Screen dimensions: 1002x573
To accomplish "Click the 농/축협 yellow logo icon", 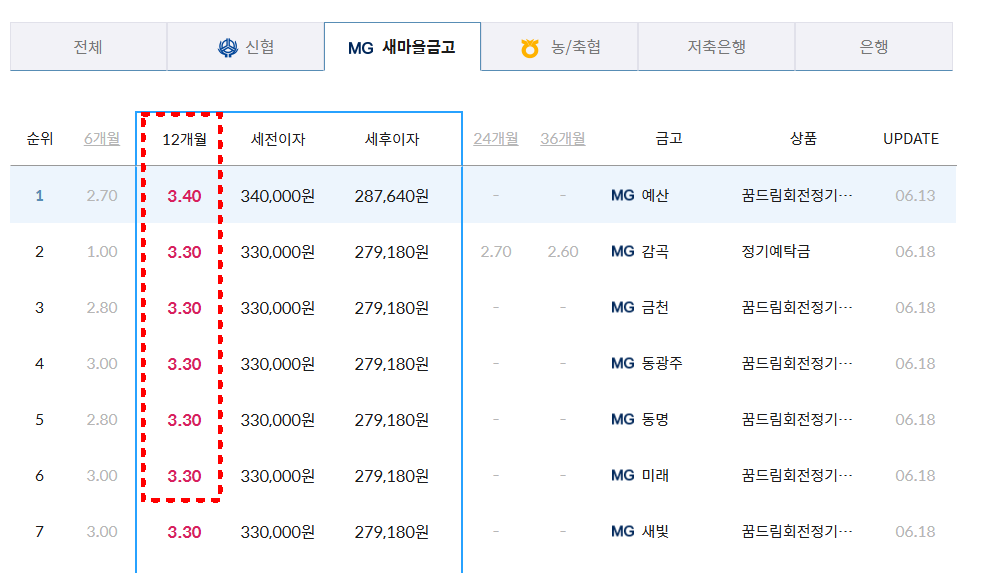I will tap(530, 48).
